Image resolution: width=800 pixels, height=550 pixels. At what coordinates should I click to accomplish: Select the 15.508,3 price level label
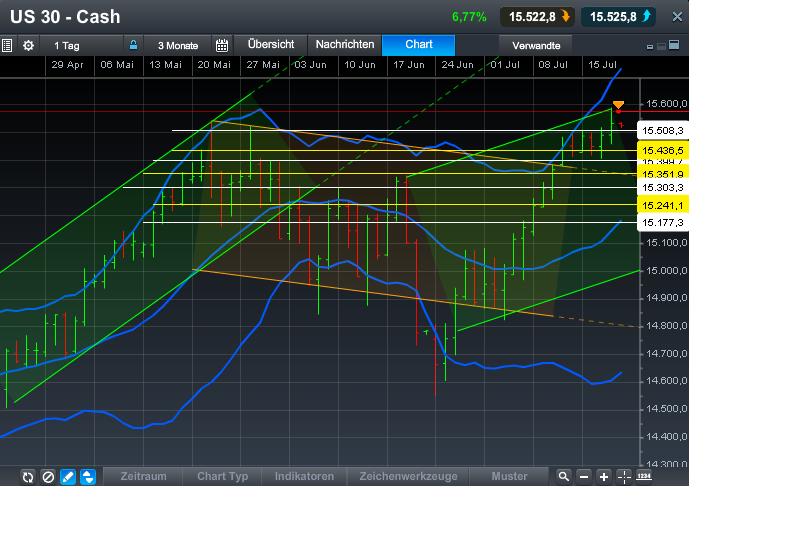pos(663,131)
